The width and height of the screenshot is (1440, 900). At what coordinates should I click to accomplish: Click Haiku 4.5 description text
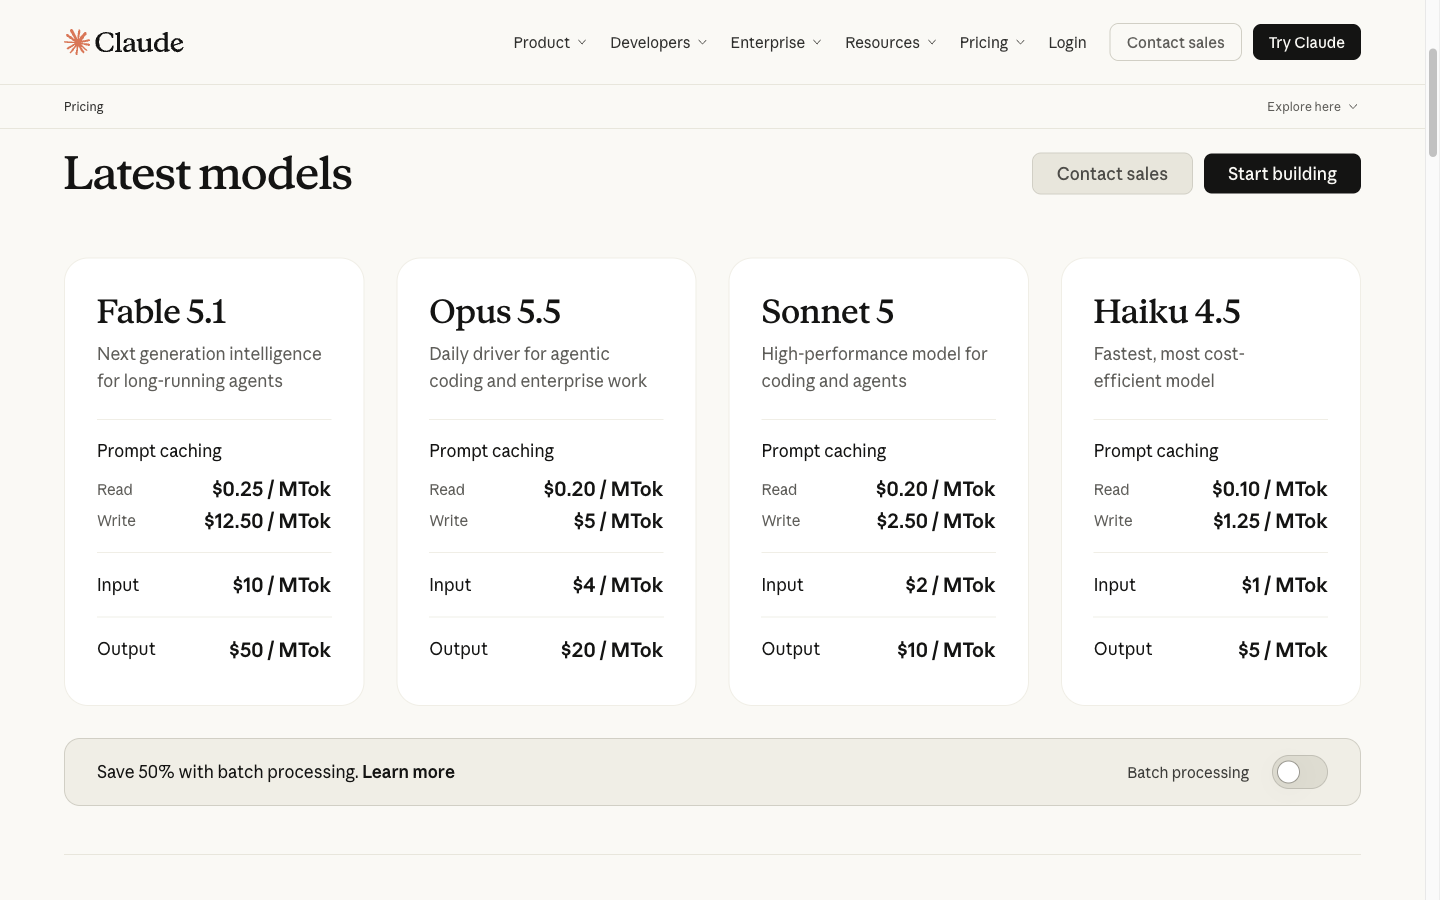click(1169, 367)
